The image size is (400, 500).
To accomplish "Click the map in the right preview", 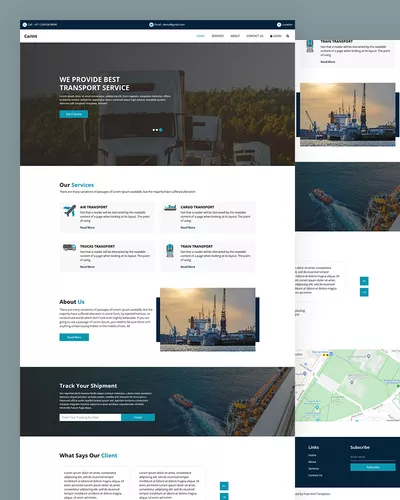I will coord(348,385).
